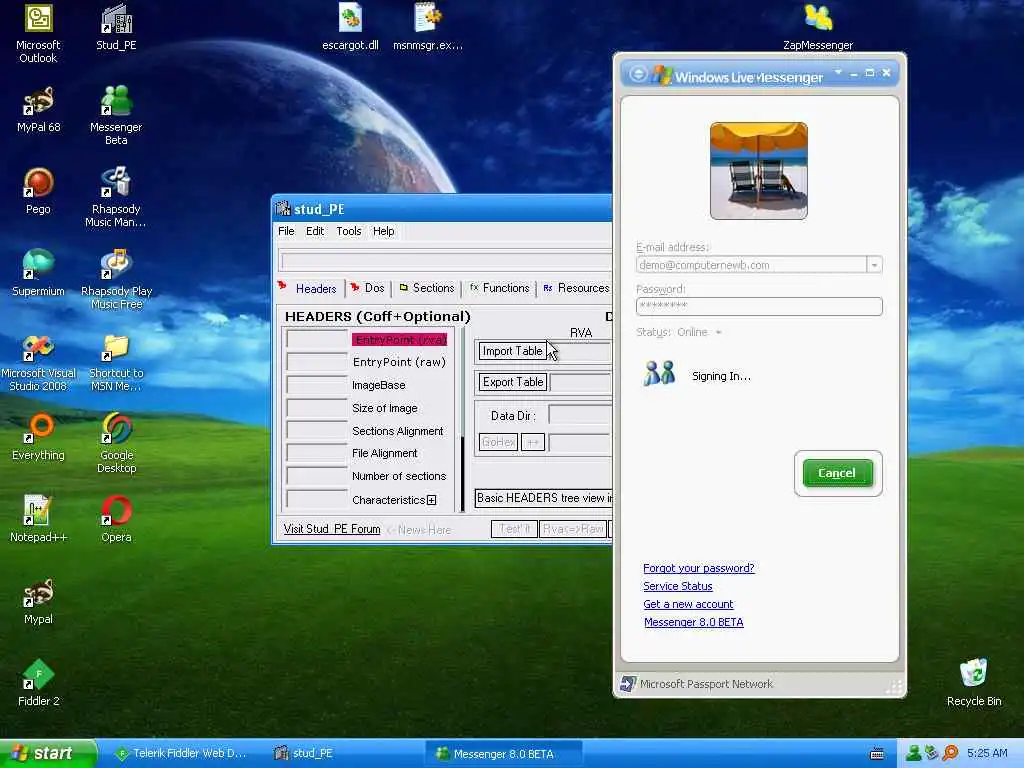Select the Google Desktop icon

tap(116, 443)
